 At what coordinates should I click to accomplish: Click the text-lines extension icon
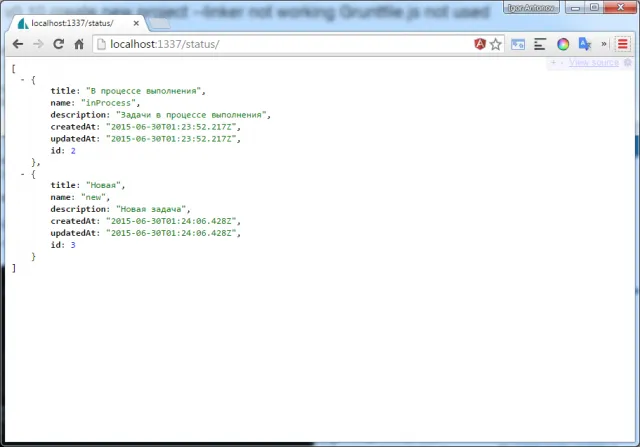[x=540, y=44]
